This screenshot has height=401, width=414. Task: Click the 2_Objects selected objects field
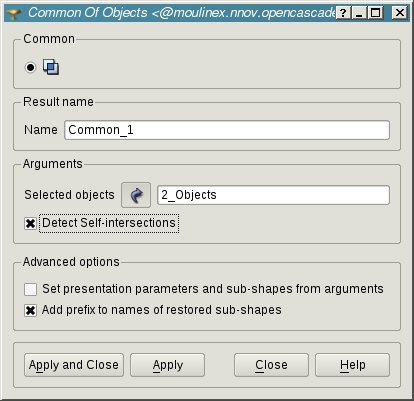pos(273,195)
